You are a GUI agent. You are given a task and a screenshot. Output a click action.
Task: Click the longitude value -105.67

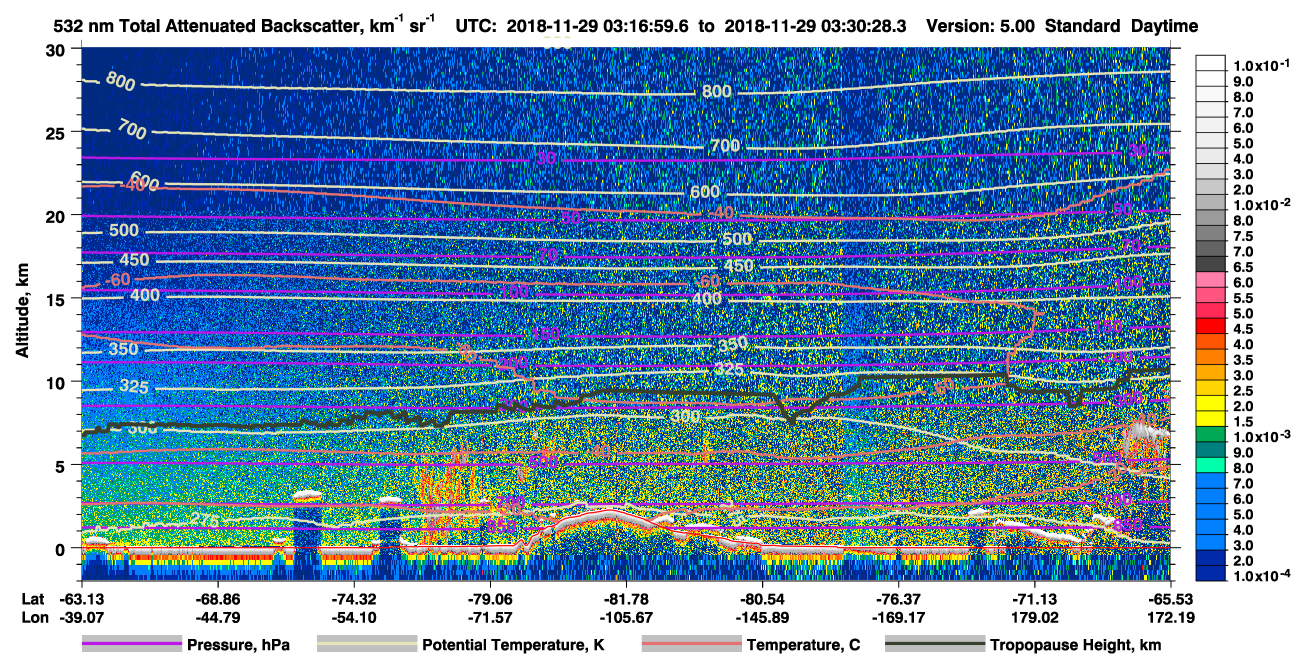(x=627, y=616)
